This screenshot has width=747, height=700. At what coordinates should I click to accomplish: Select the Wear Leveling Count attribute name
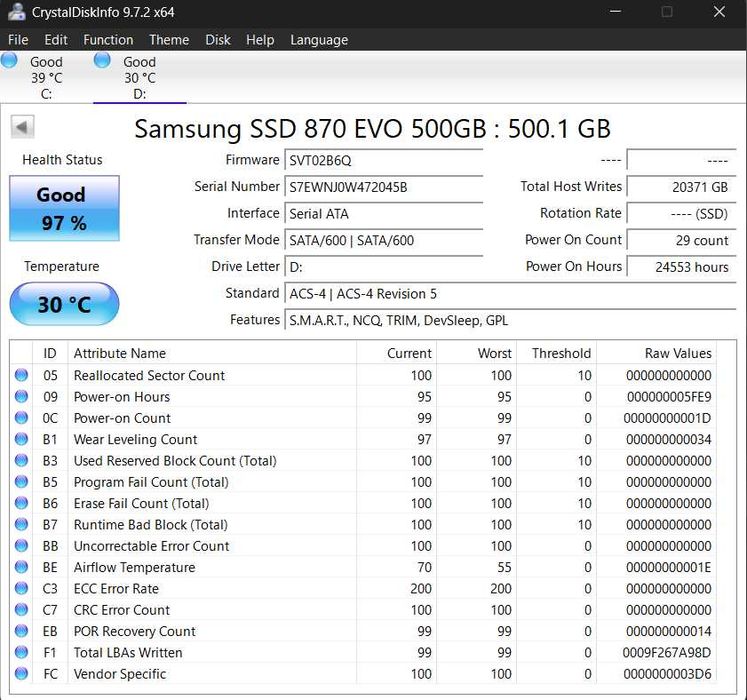coord(135,439)
